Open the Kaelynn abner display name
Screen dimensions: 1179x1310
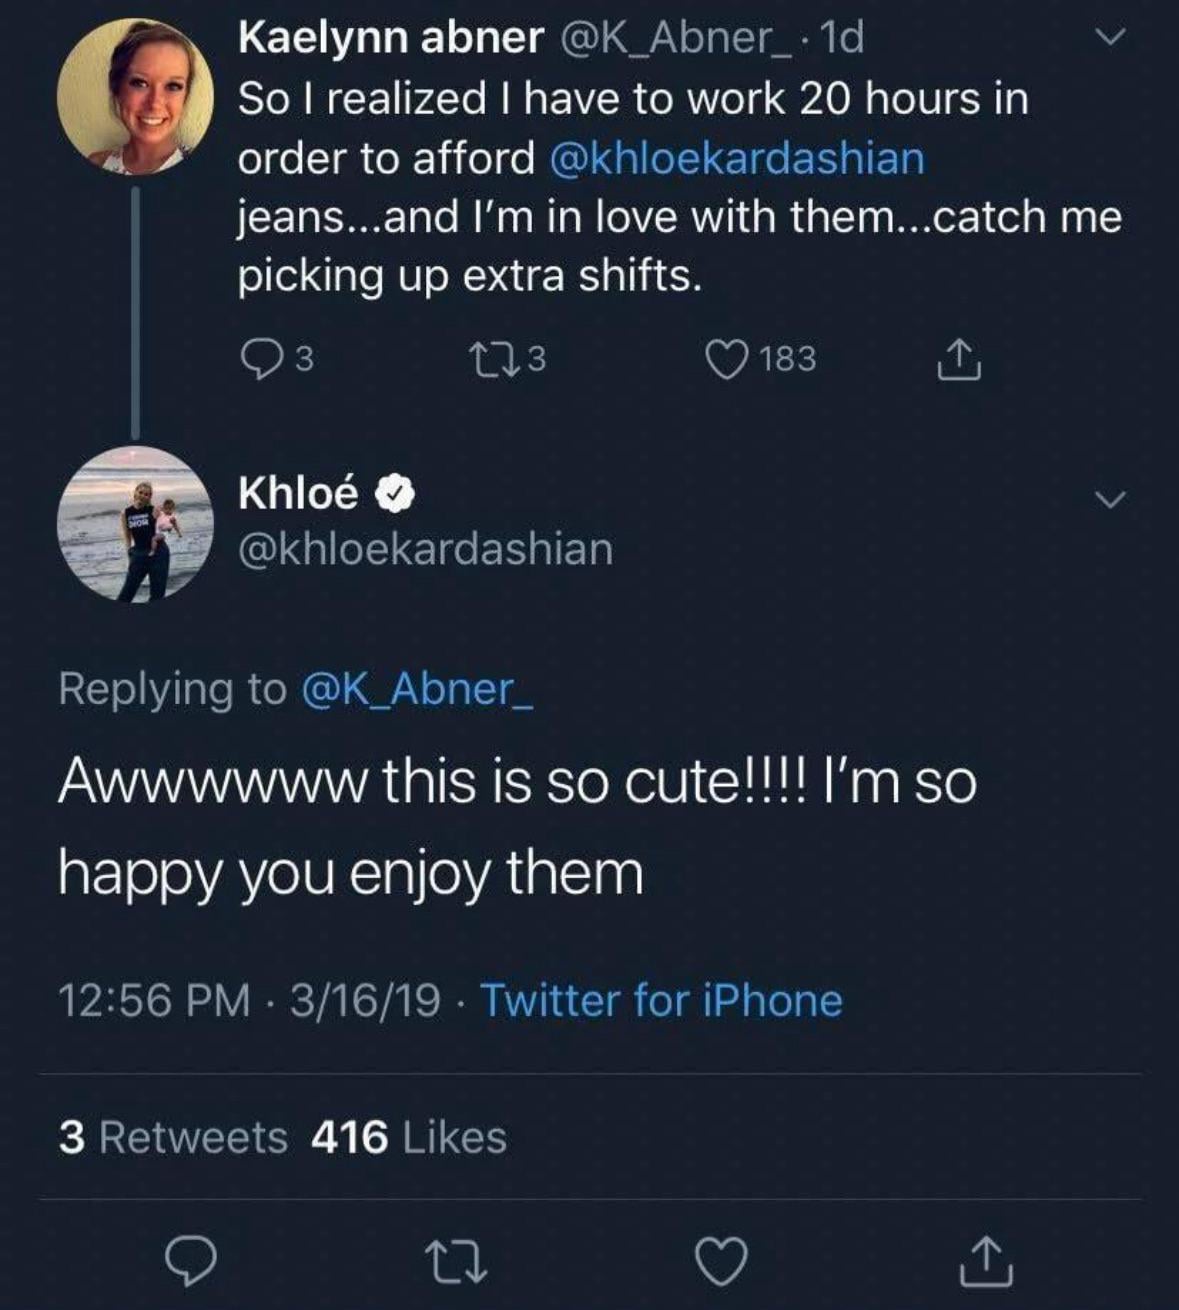[x=390, y=38]
